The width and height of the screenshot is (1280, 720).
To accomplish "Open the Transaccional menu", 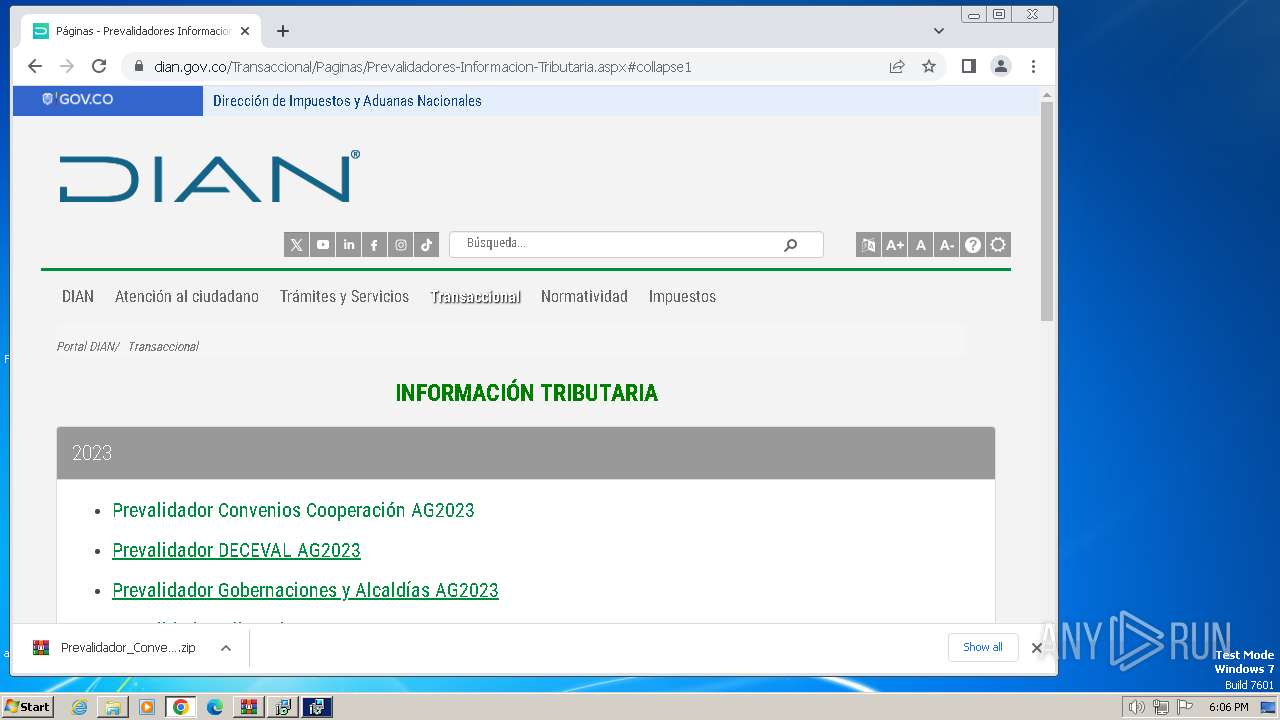I will pyautogui.click(x=475, y=296).
